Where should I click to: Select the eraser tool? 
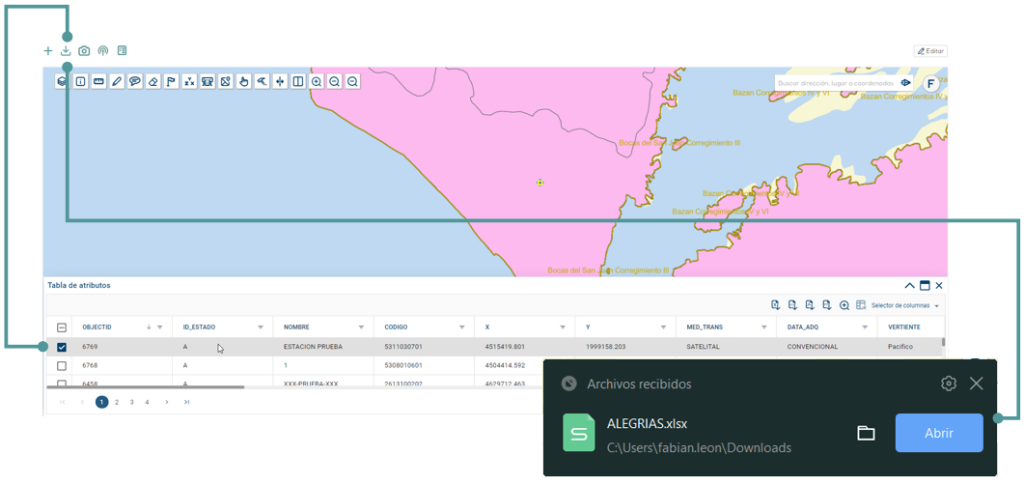[x=153, y=82]
